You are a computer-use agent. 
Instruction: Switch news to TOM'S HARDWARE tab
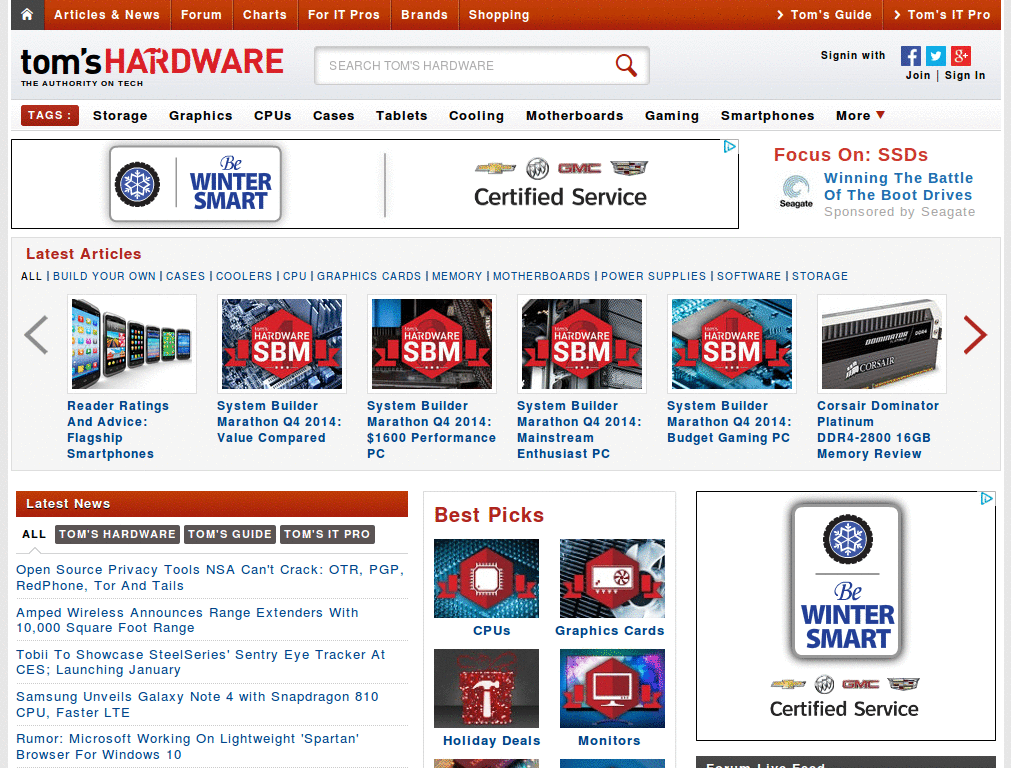118,534
